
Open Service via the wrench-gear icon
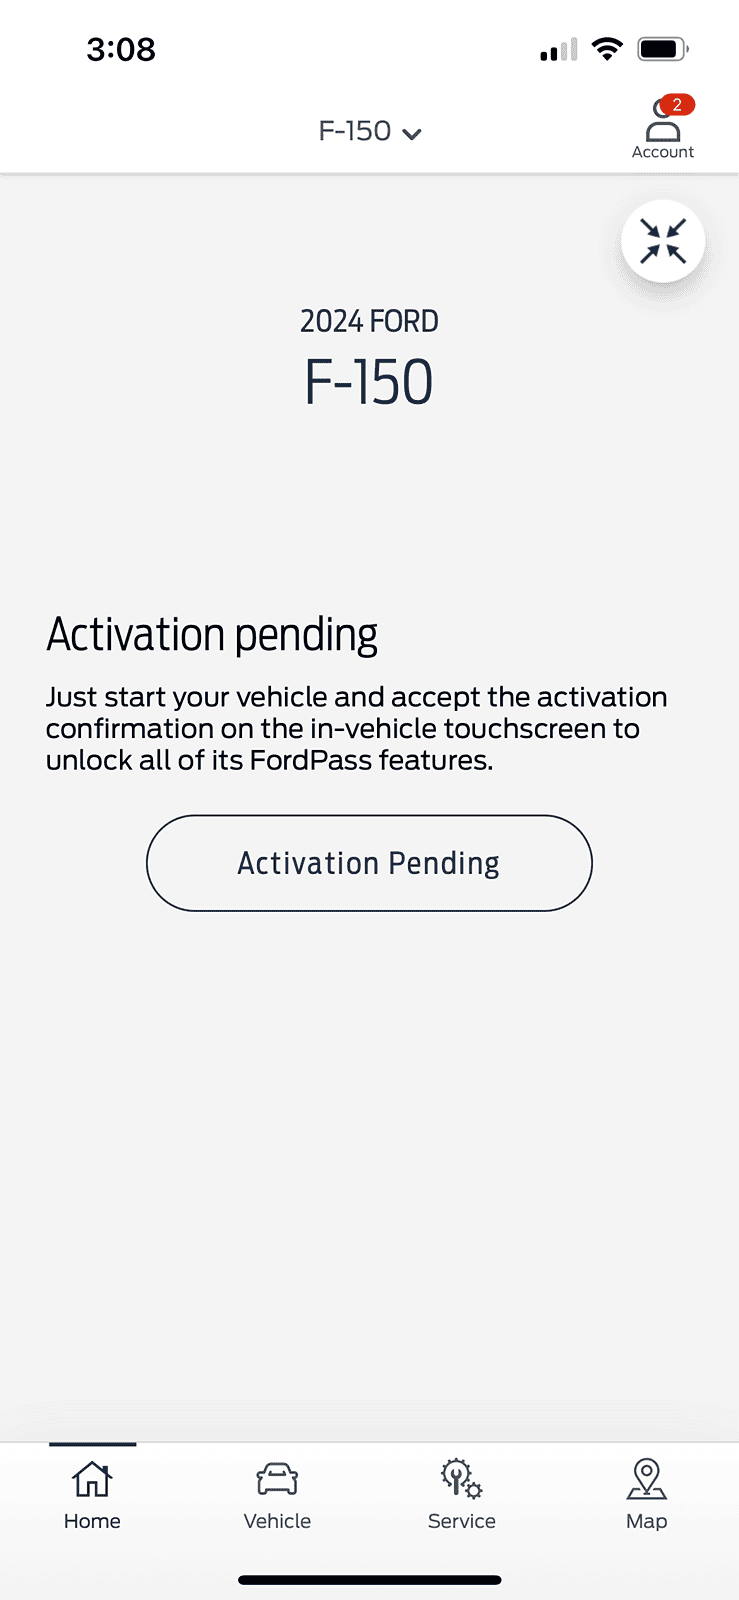(x=461, y=1479)
